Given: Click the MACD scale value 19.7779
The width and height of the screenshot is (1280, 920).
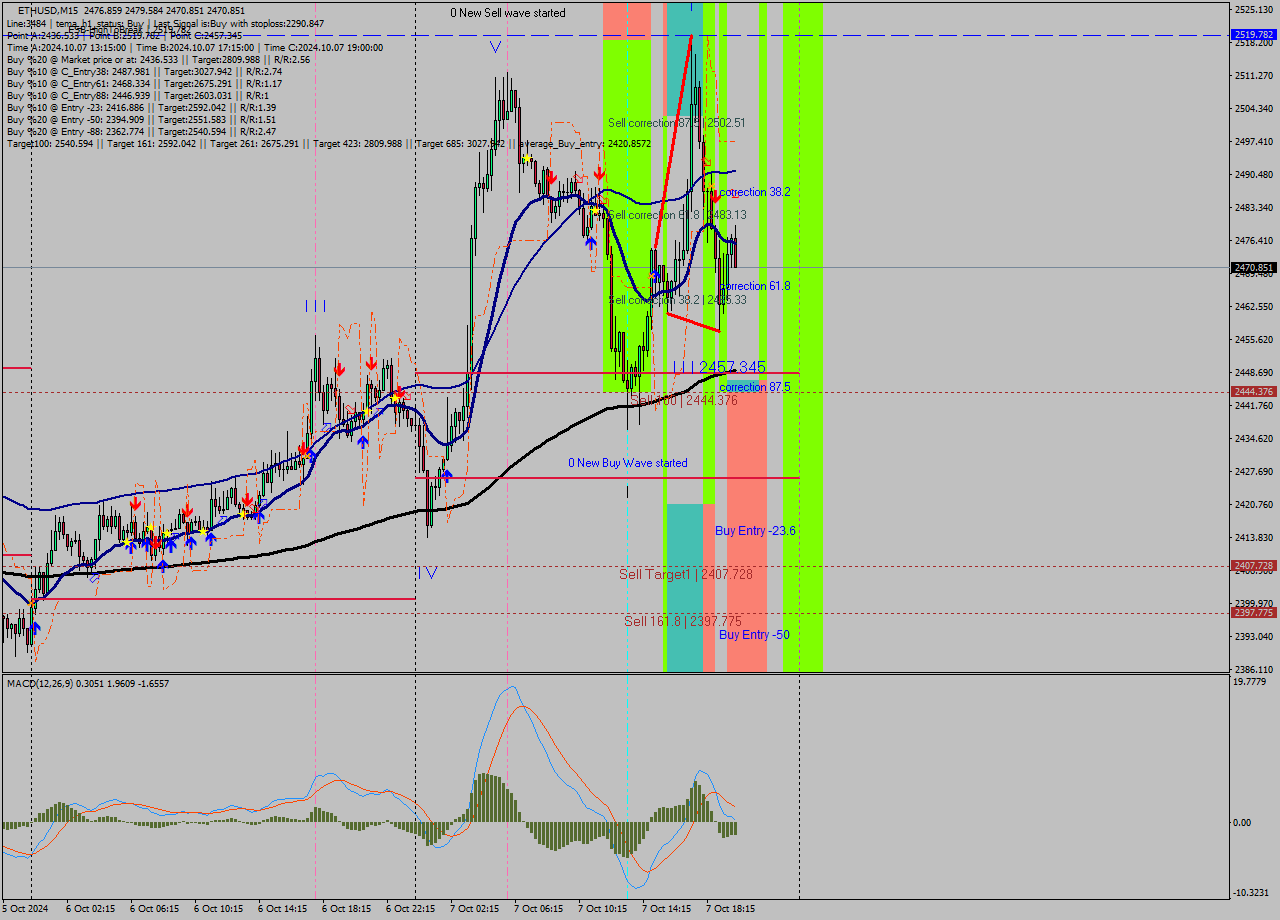Looking at the screenshot, I should 1251,682.
